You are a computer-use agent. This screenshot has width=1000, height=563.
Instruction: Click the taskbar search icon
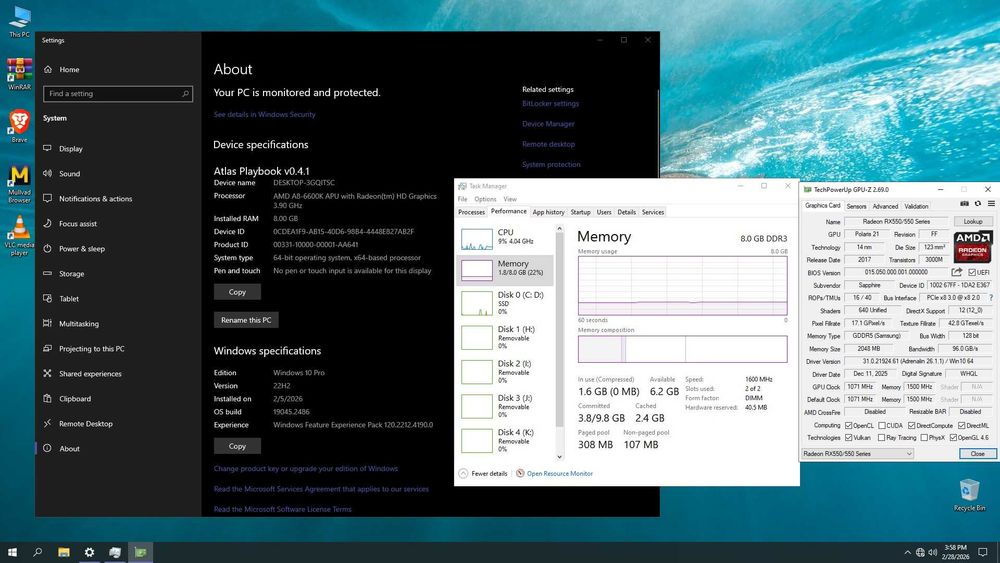[x=38, y=552]
